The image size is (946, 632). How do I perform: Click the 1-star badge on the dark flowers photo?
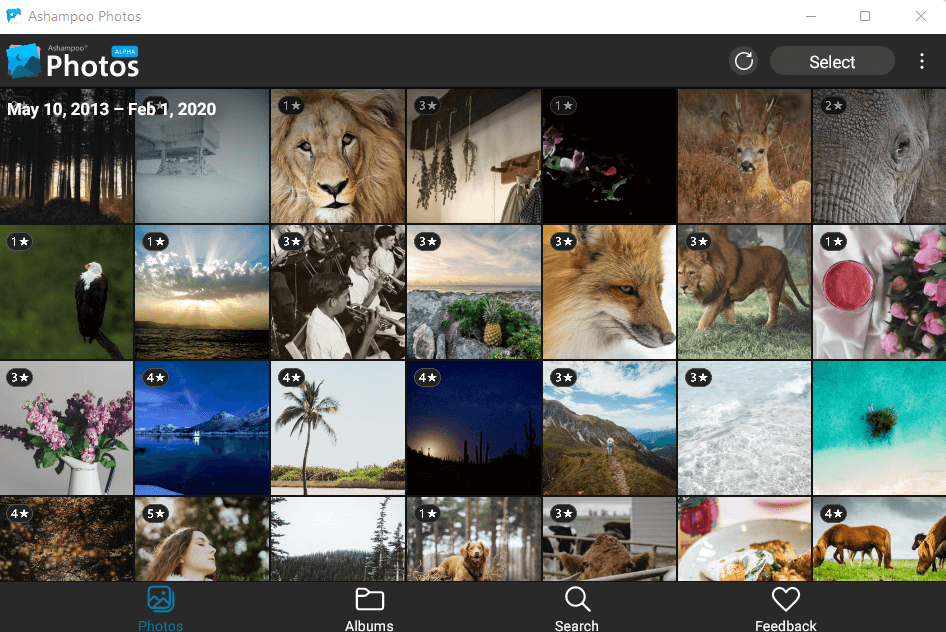[x=563, y=106]
